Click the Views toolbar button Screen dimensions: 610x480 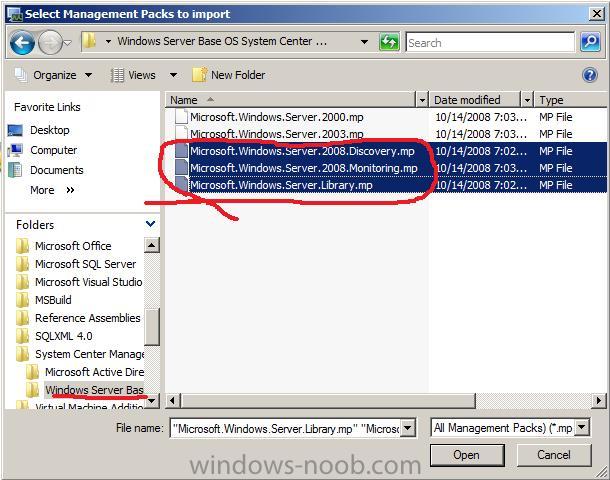coord(133,75)
